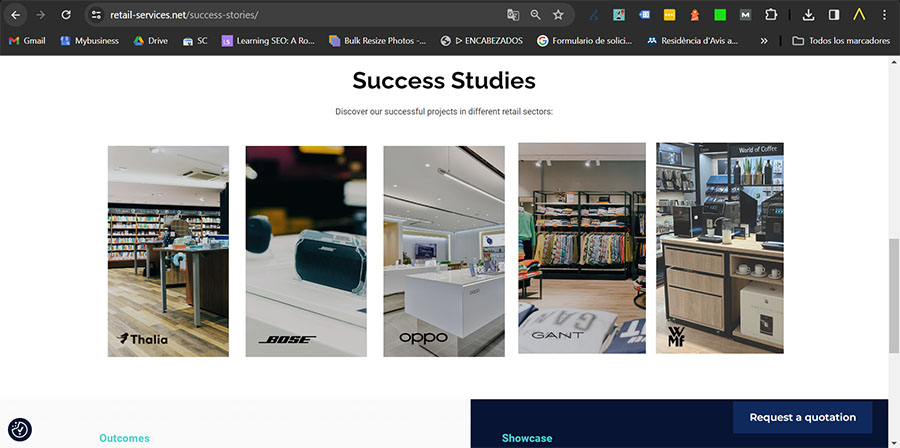Click the green square extension icon
This screenshot has height=448, width=900.
pyautogui.click(x=720, y=15)
